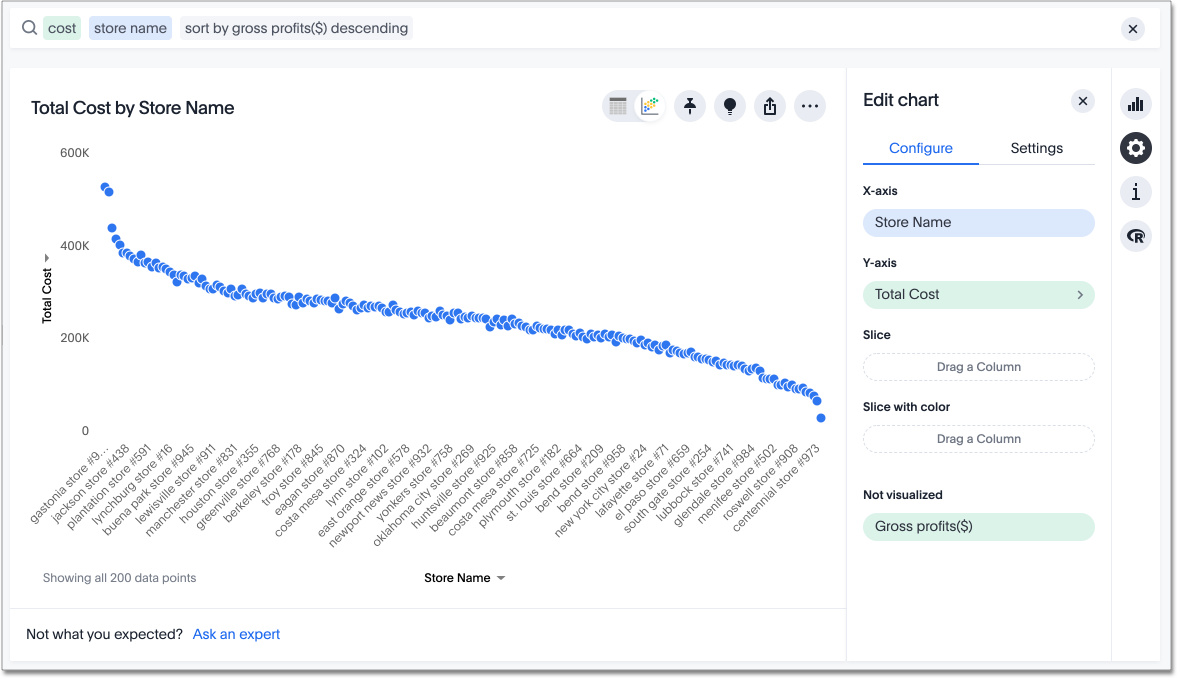Image resolution: width=1177 pixels, height=678 pixels.
Task: Switch to table view icon
Action: [x=618, y=106]
